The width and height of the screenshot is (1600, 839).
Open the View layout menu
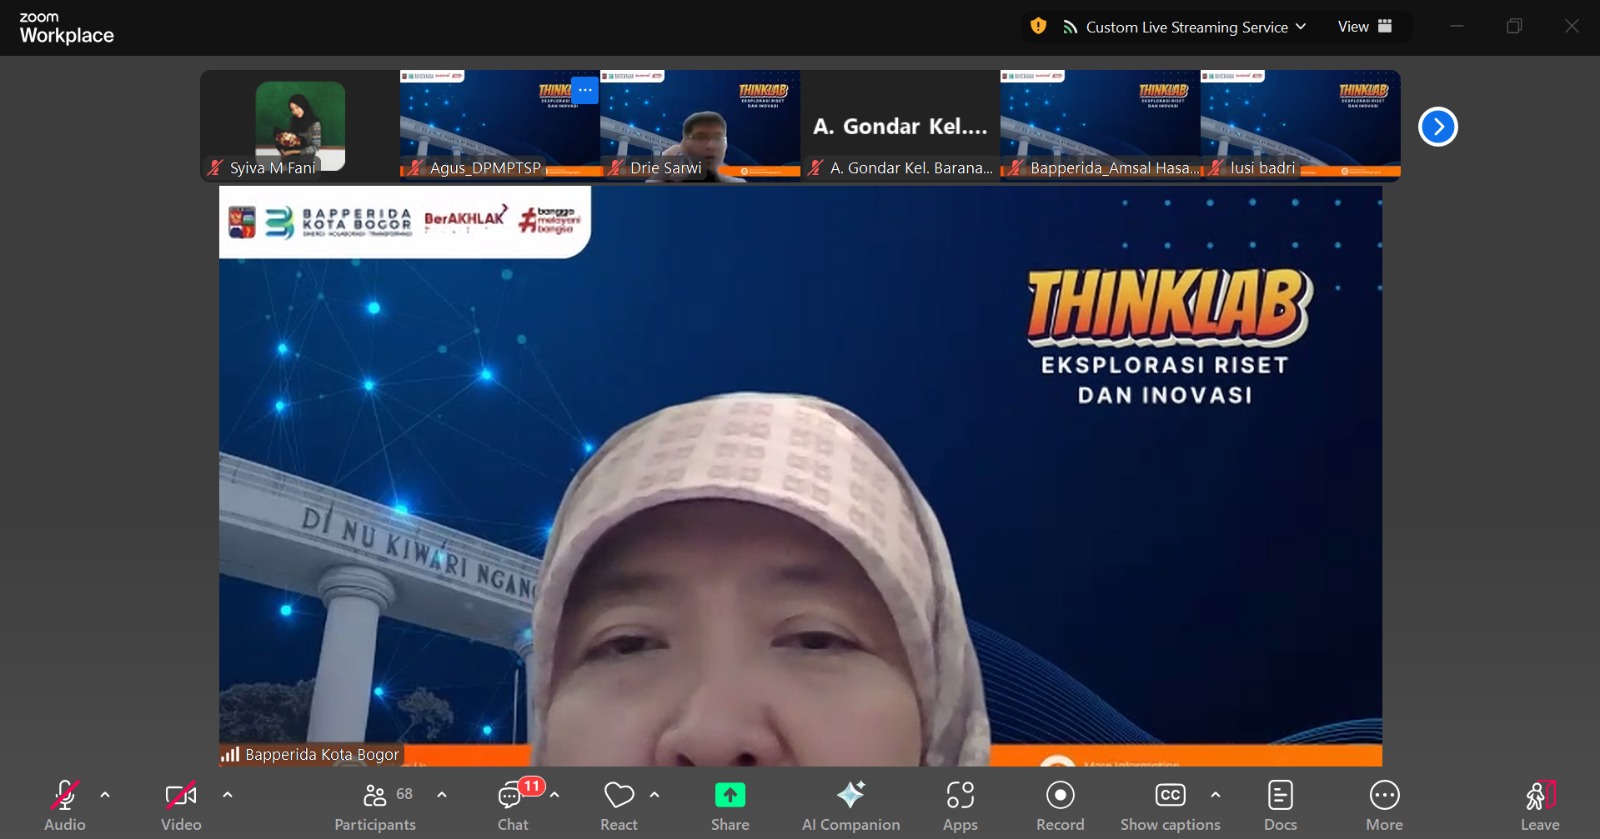[1364, 27]
